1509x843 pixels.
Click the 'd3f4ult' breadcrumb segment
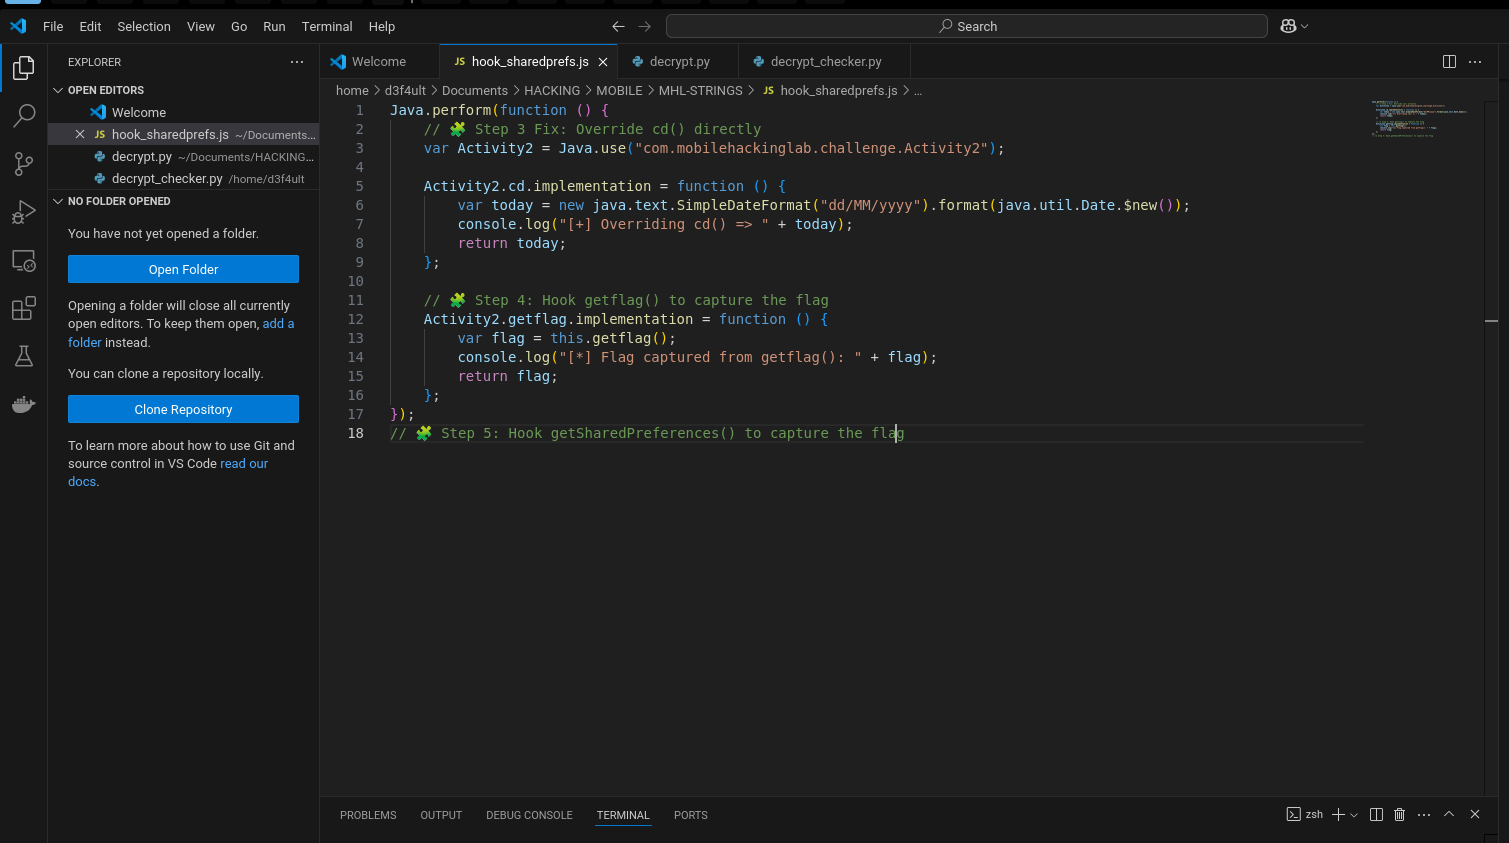click(x=405, y=90)
